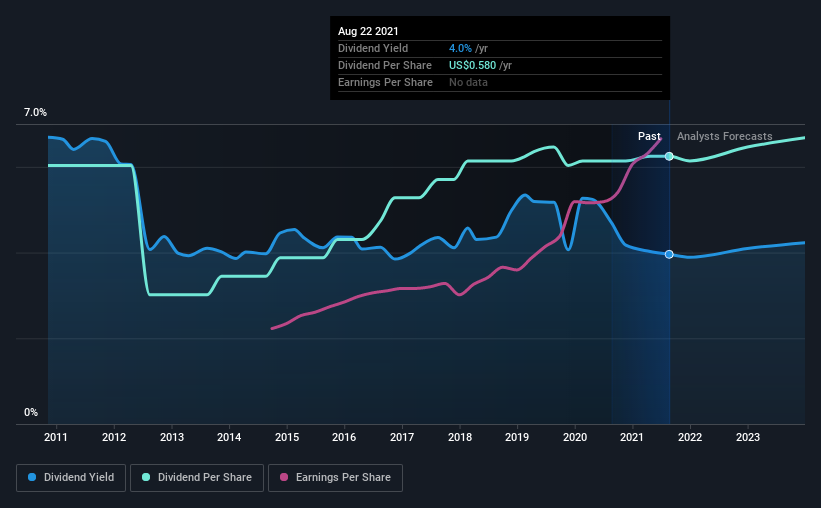Screen dimensions: 821x508
Task: Toggle the Dividend Per Share legend button
Action: [197, 478]
